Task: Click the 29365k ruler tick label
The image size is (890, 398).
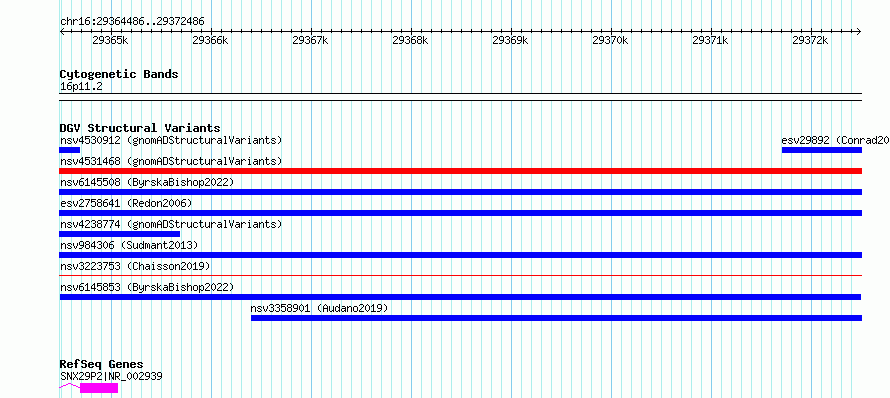Action: (110, 40)
